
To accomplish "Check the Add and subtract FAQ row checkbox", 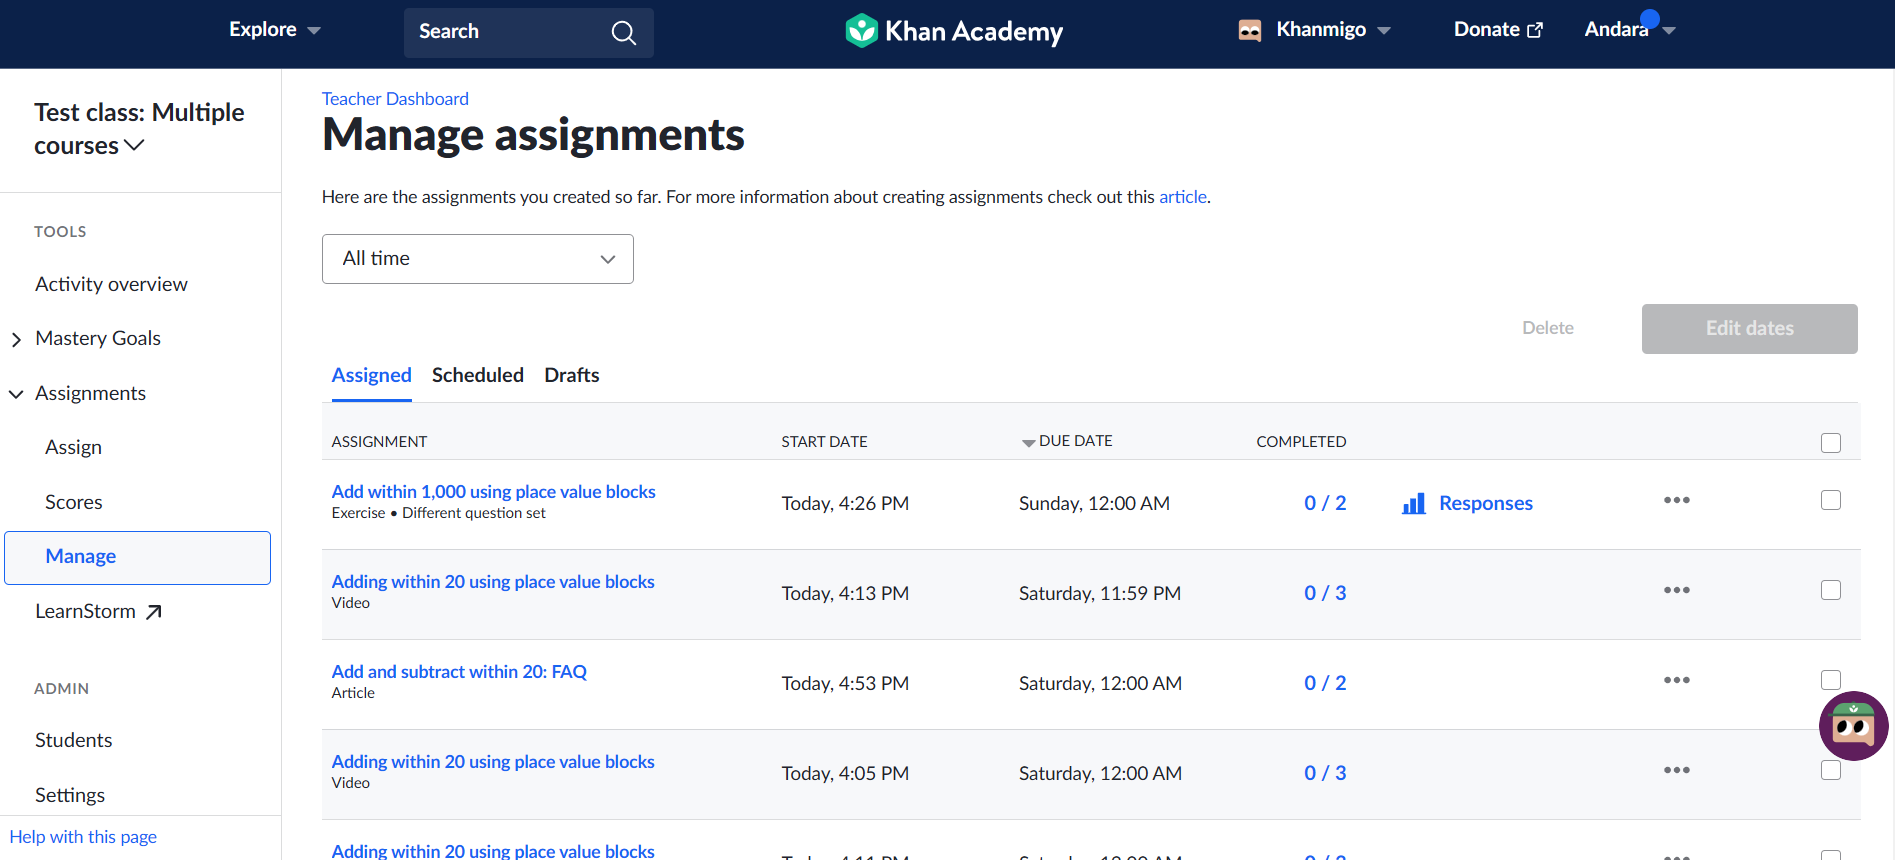I will [x=1831, y=680].
